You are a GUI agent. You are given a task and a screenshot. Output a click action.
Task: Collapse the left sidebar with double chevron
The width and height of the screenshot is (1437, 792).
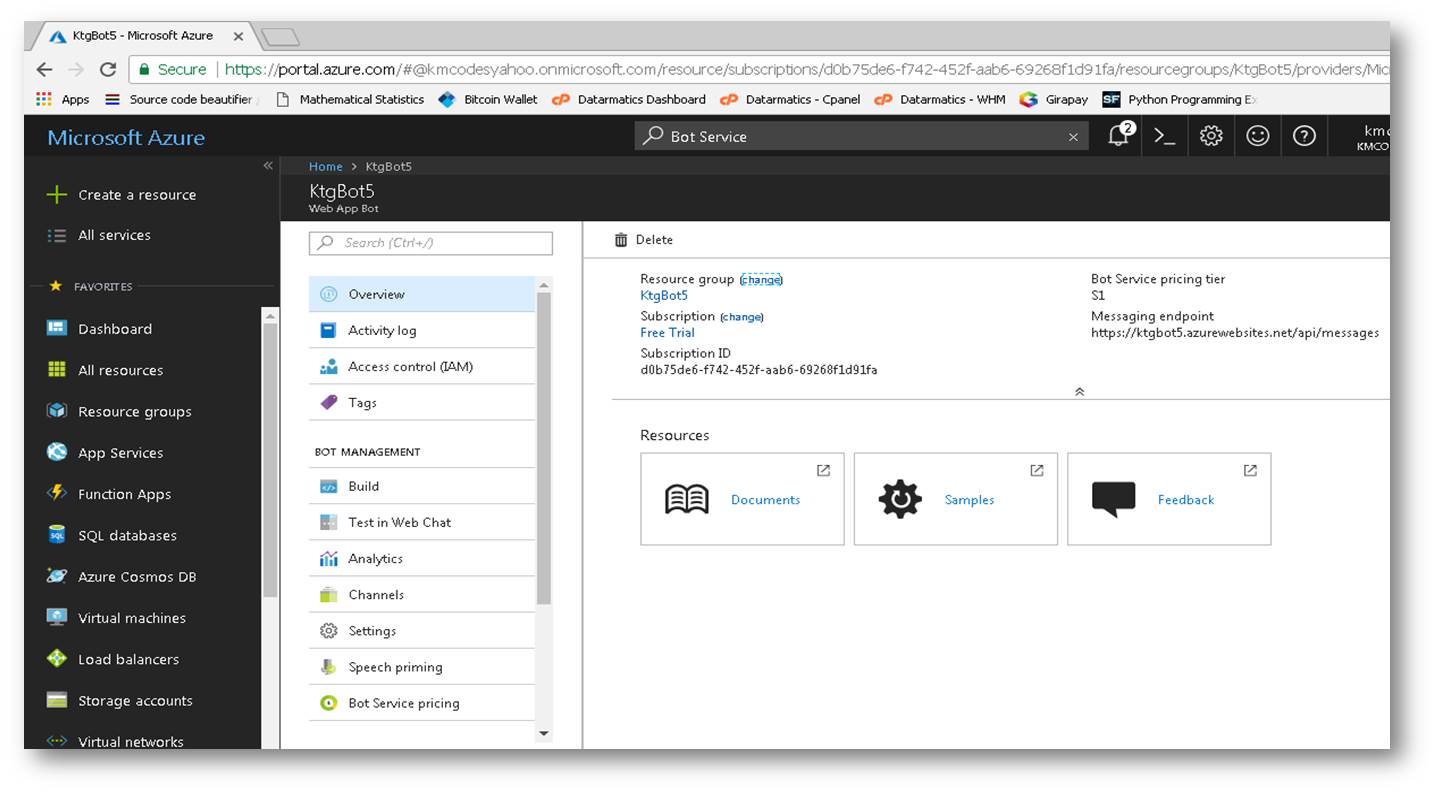[268, 166]
